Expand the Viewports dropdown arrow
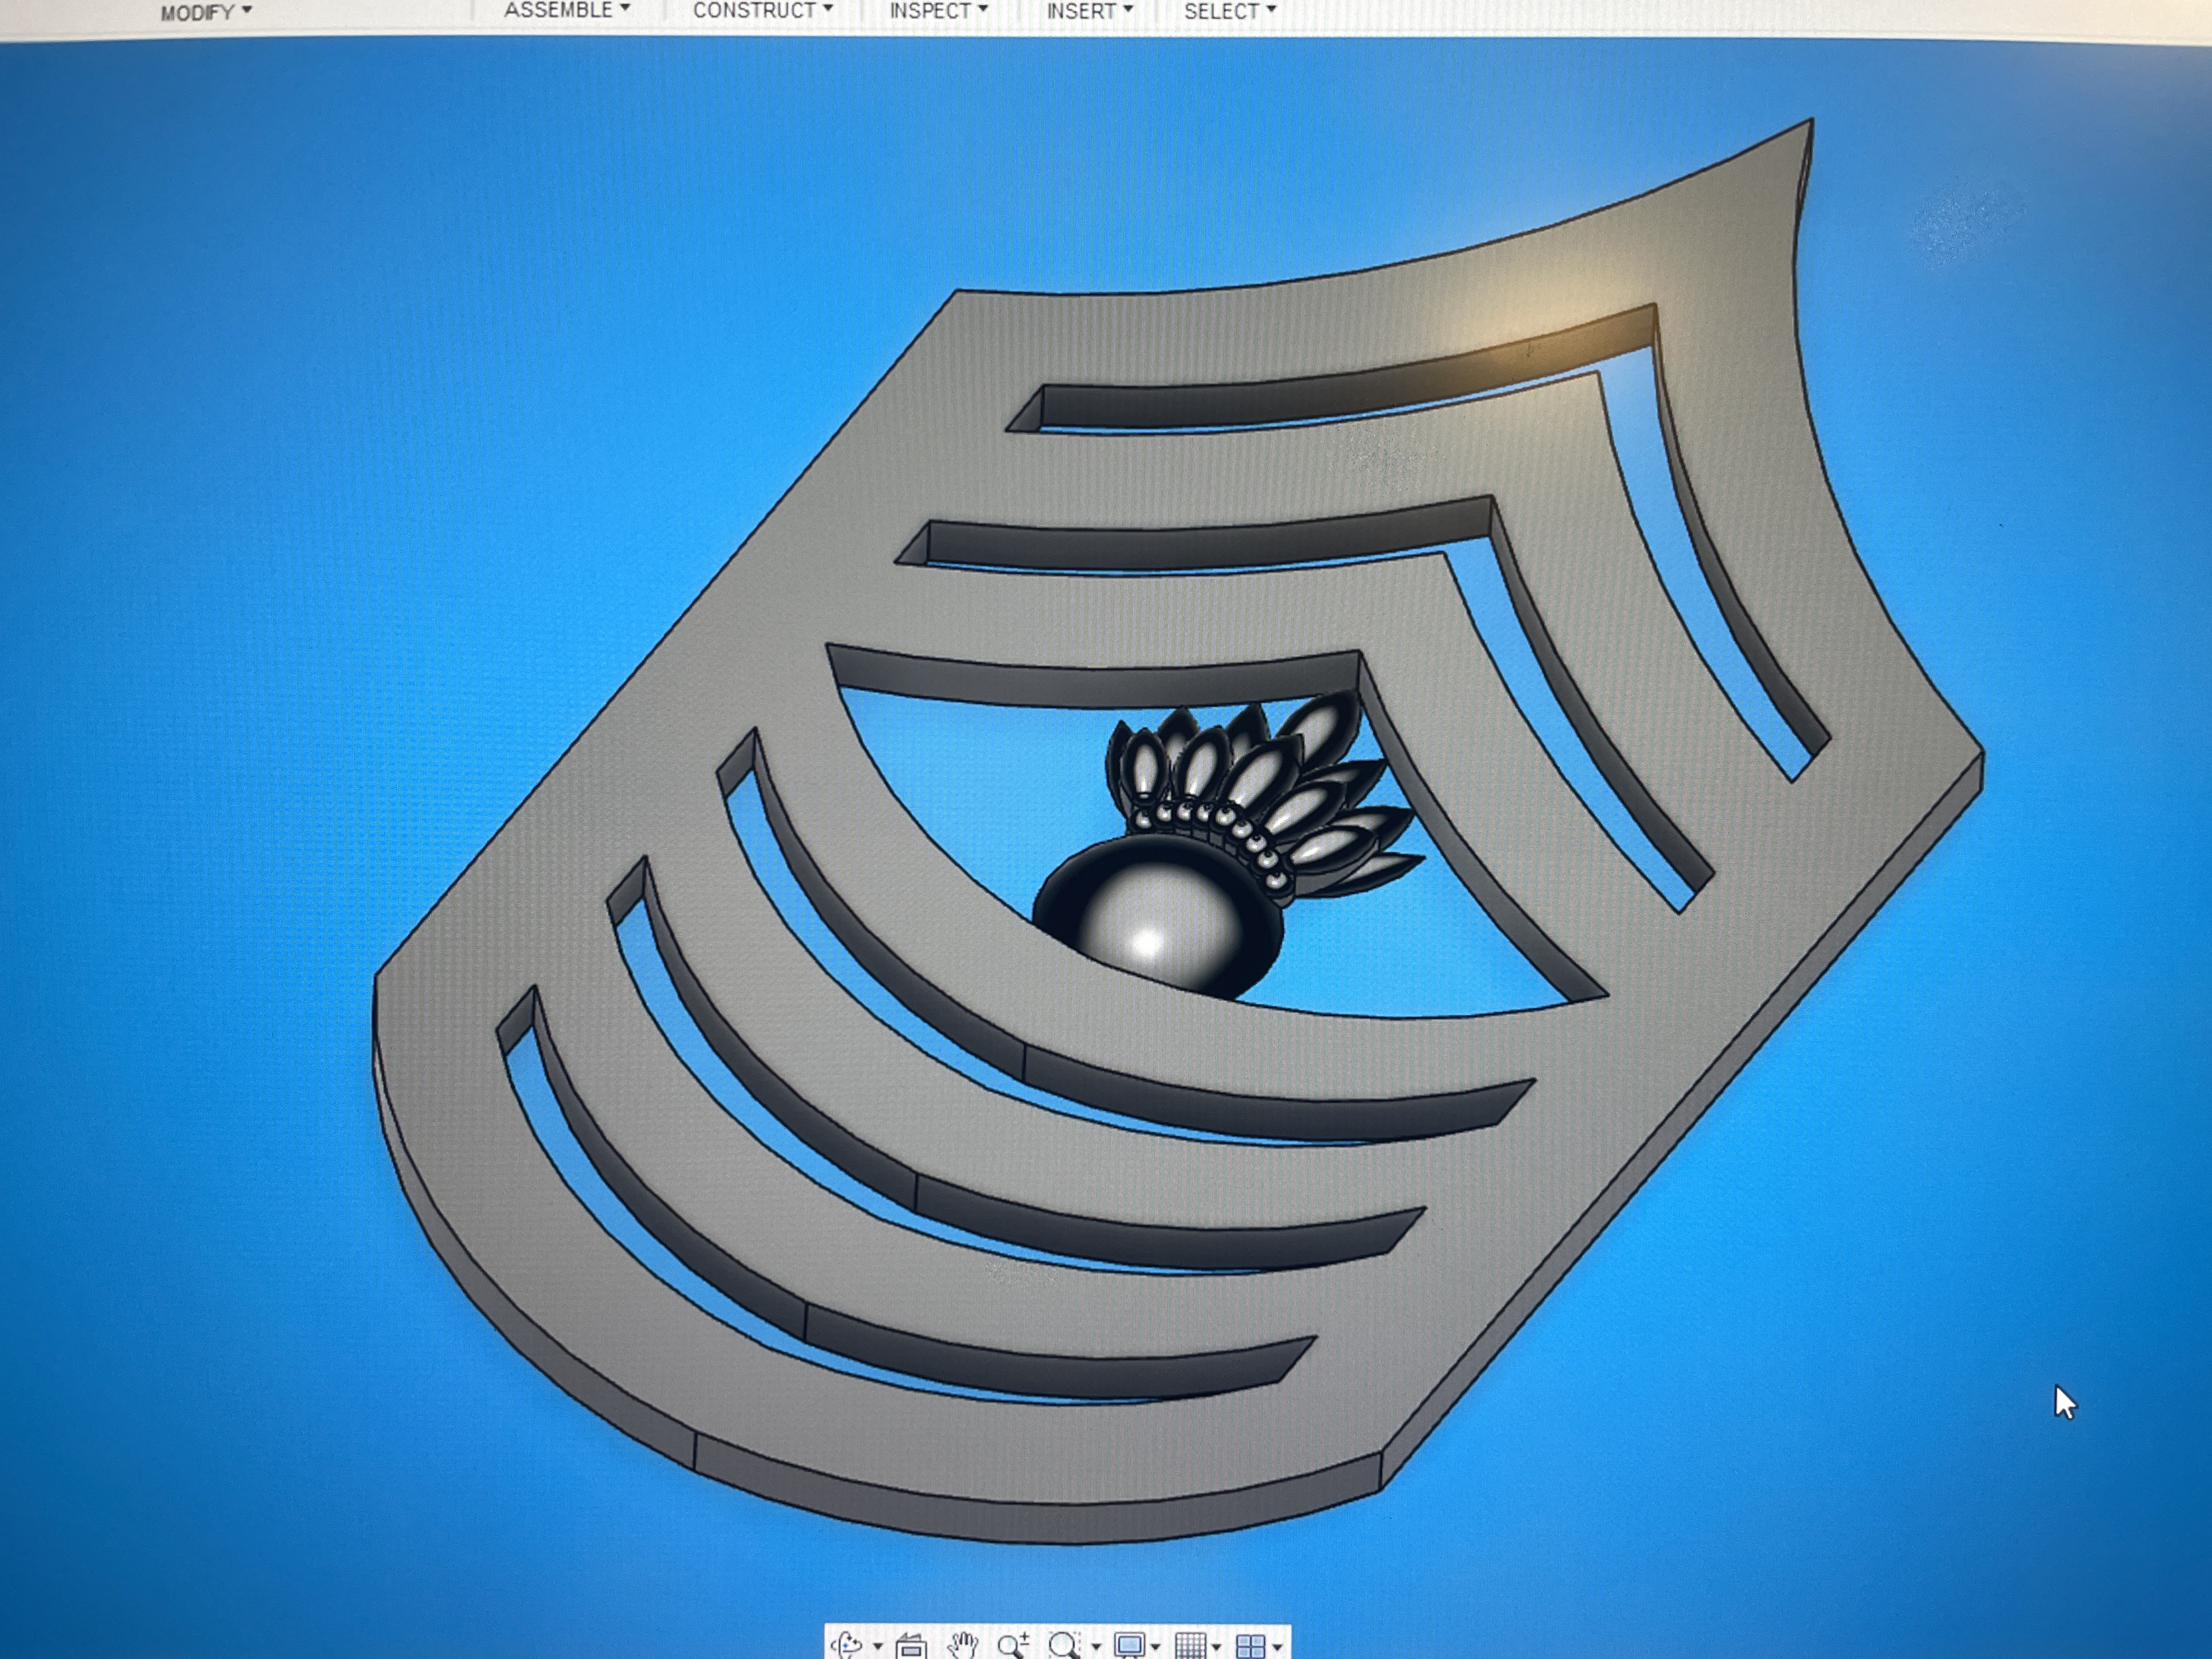2212x1659 pixels. pos(1278,1647)
